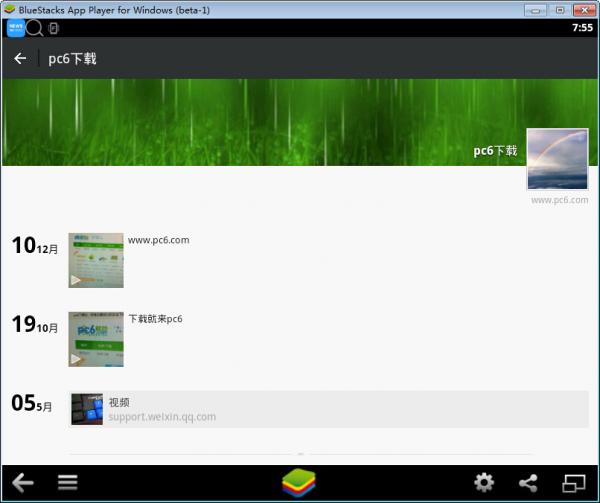Click the 下载就来pc6 post text

pos(155,319)
